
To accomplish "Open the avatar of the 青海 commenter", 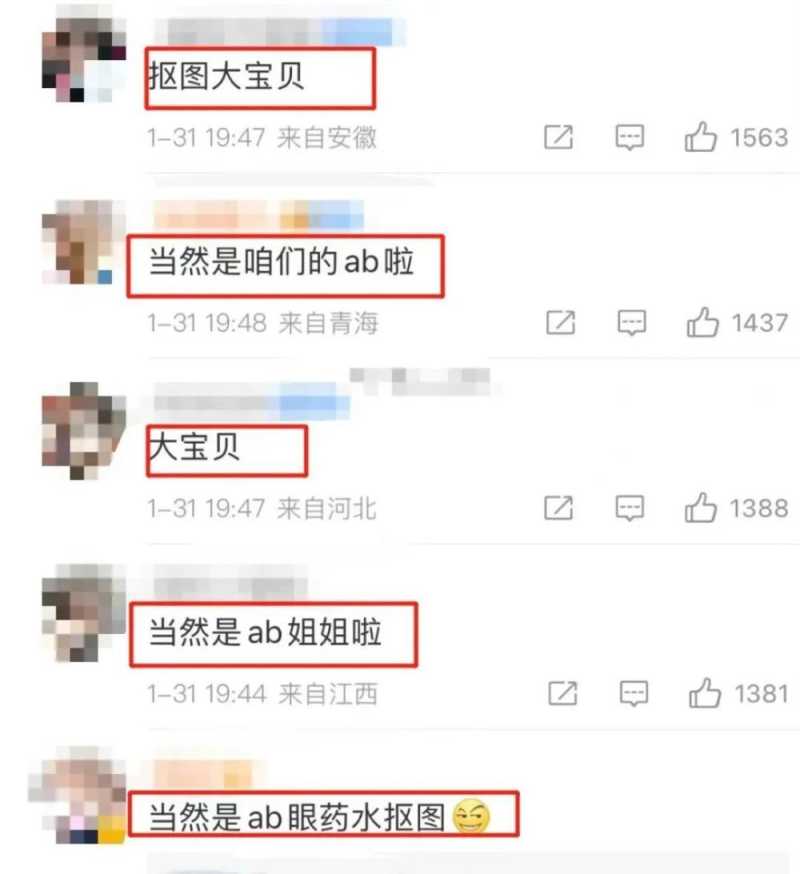I will [x=84, y=243].
